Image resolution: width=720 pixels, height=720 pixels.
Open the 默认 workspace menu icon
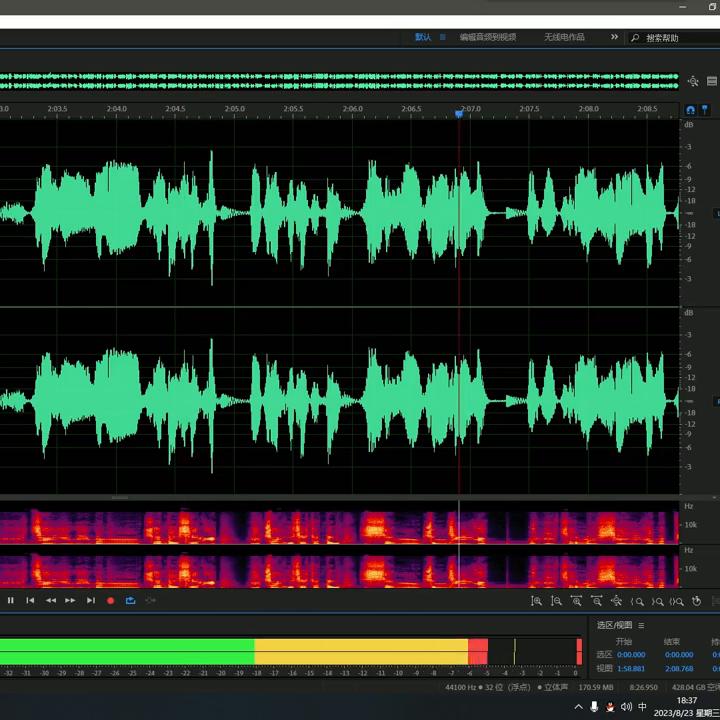click(x=443, y=37)
